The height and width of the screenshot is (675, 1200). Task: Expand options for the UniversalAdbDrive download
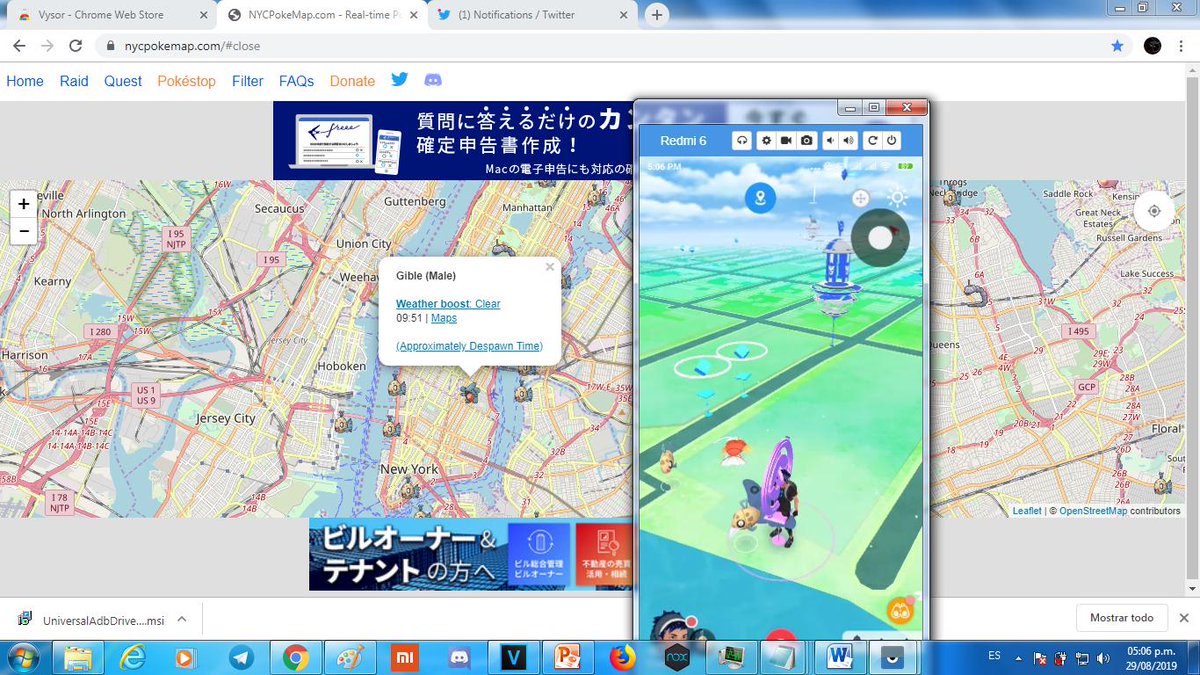[181, 618]
